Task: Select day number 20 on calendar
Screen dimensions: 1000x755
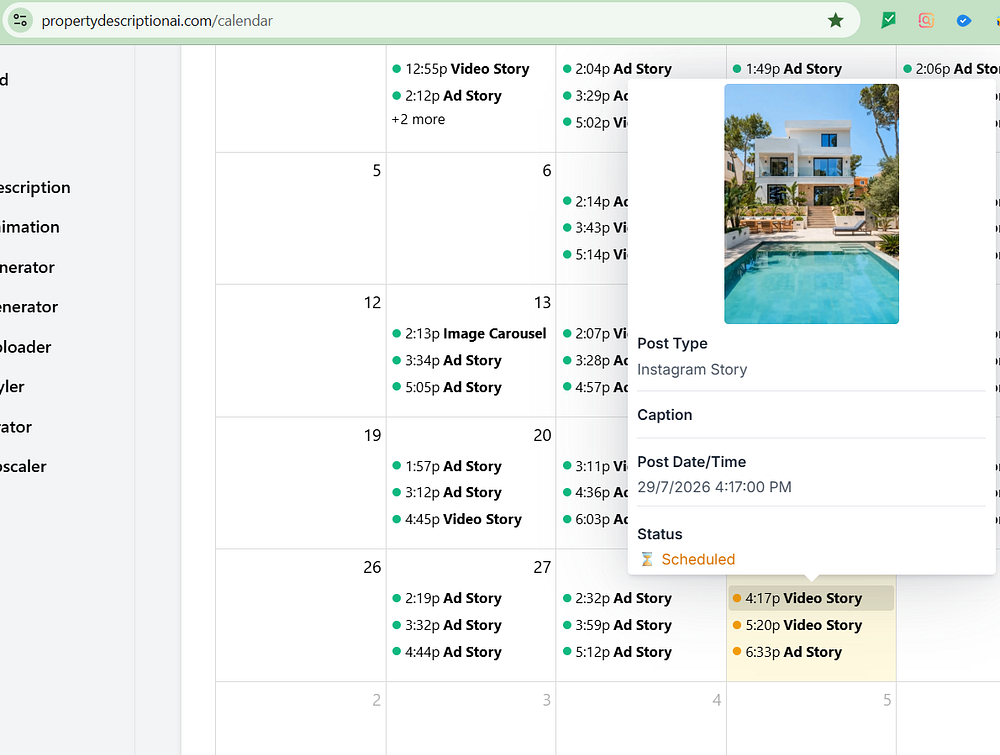Action: (543, 435)
